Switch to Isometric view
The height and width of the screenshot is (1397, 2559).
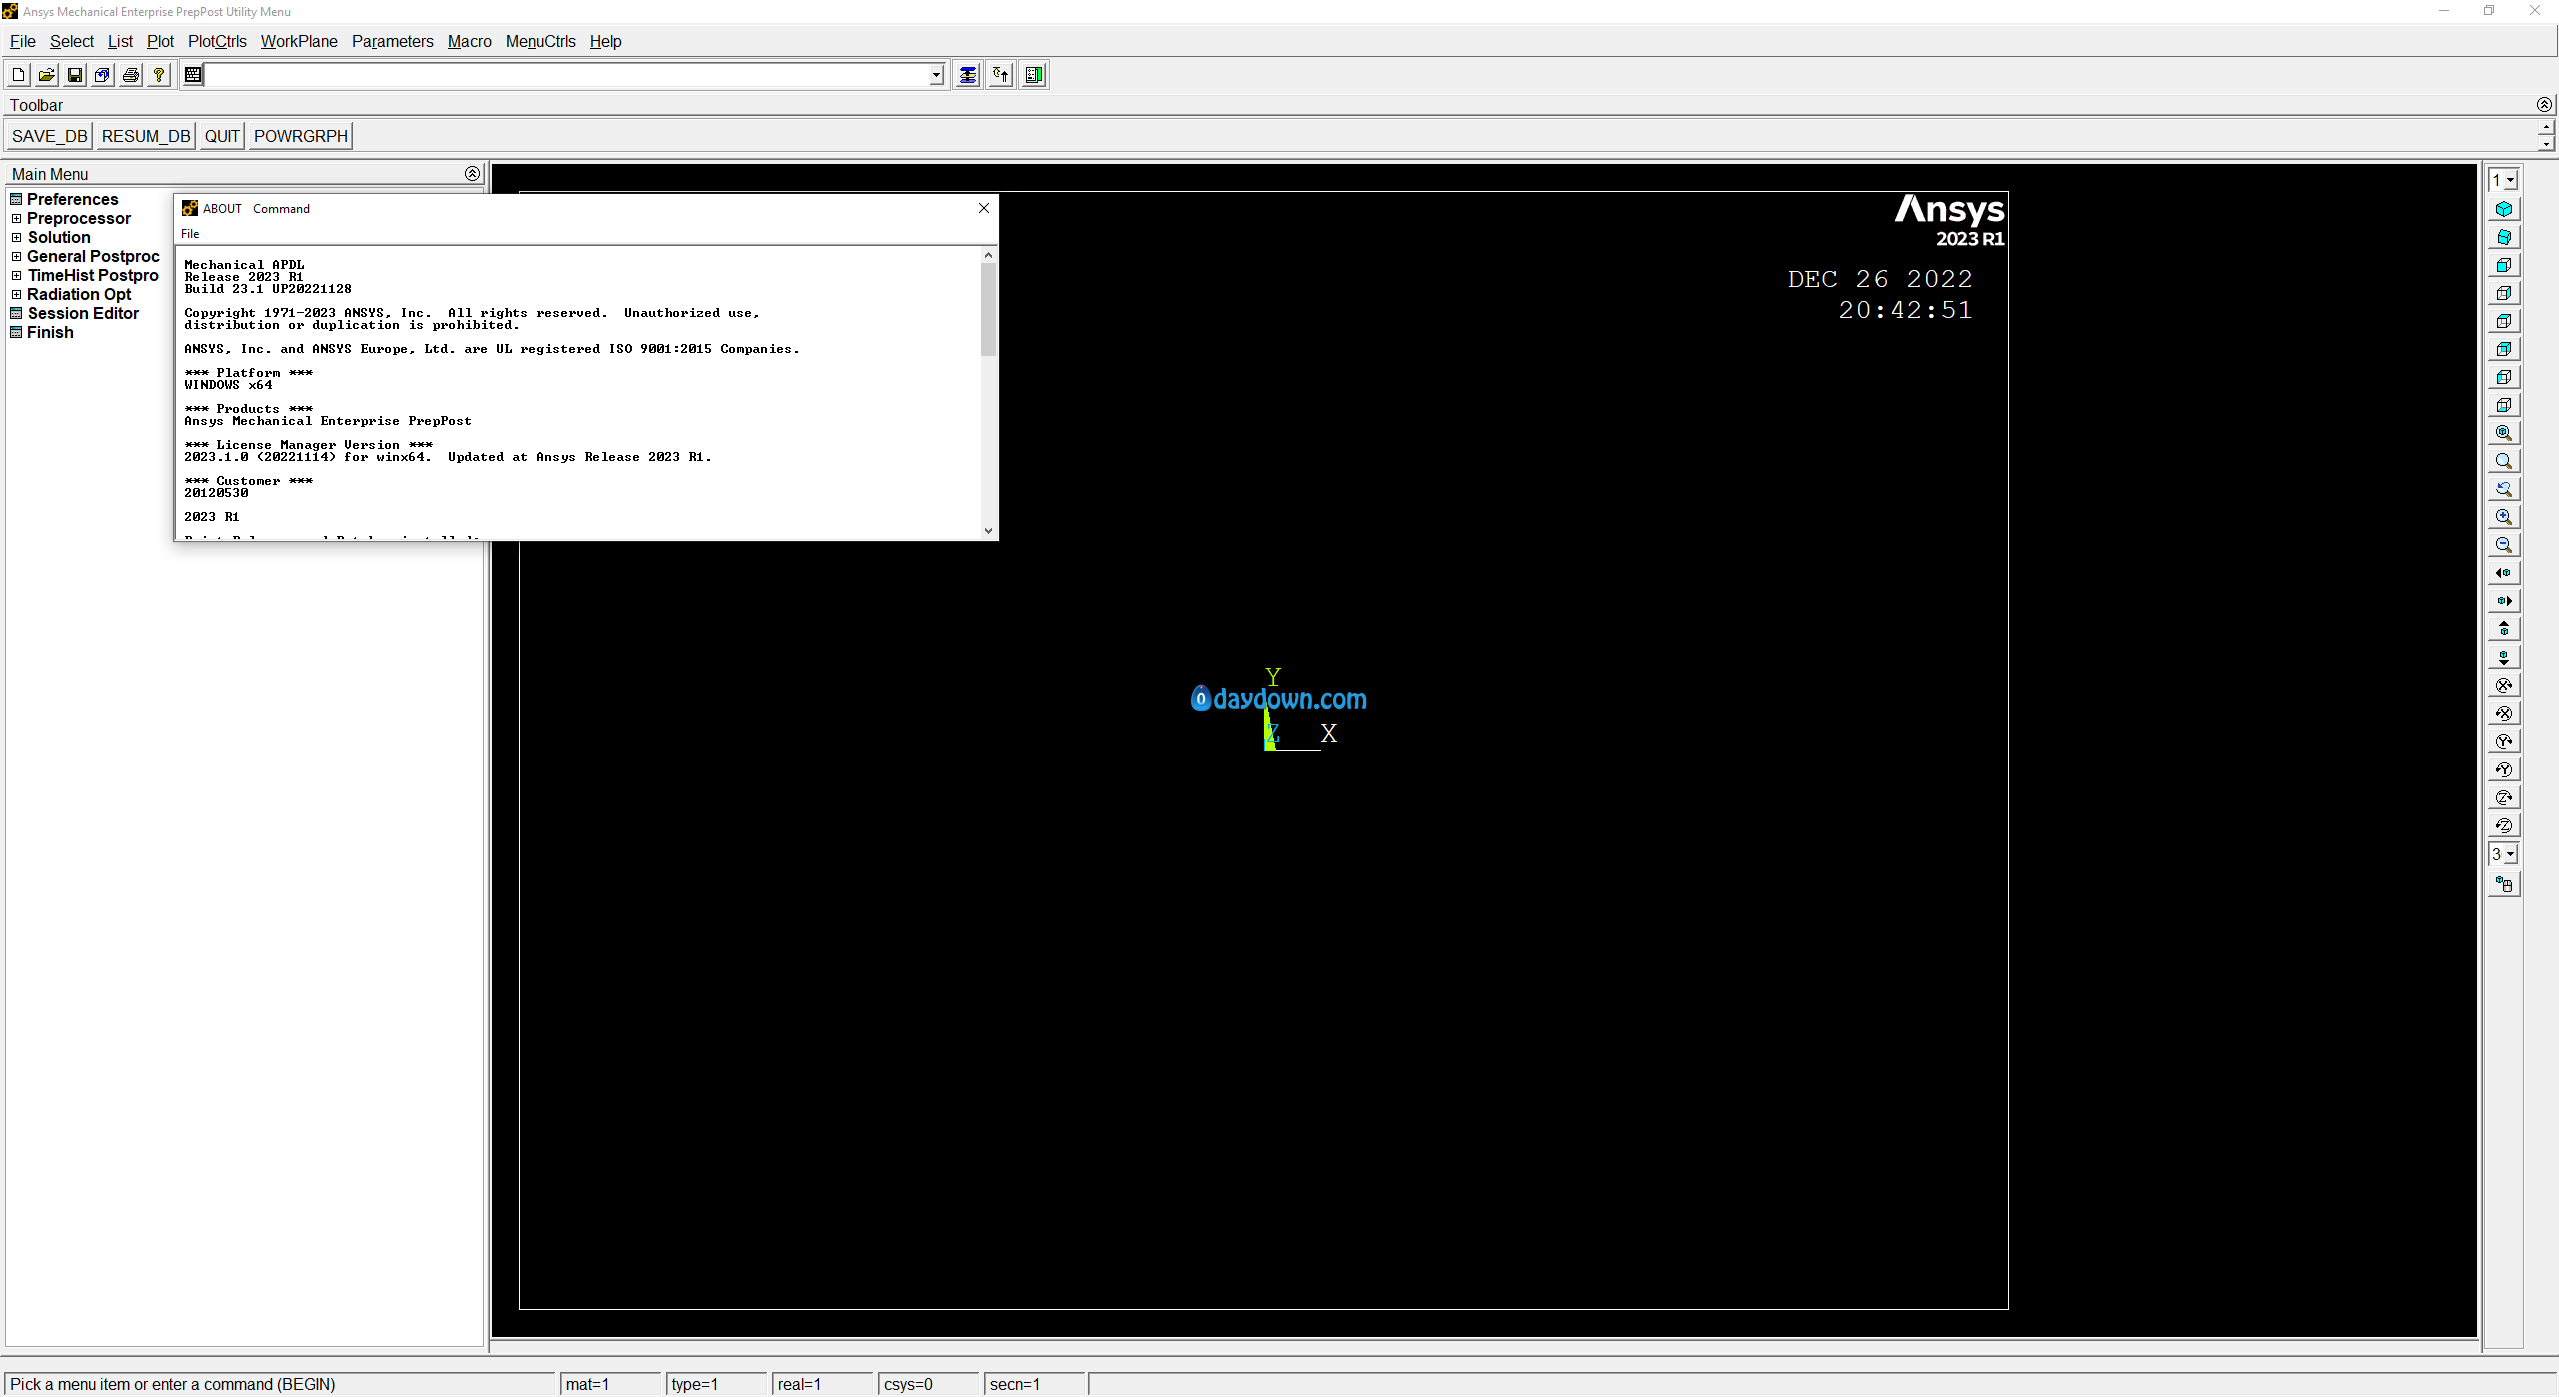pos(2504,209)
